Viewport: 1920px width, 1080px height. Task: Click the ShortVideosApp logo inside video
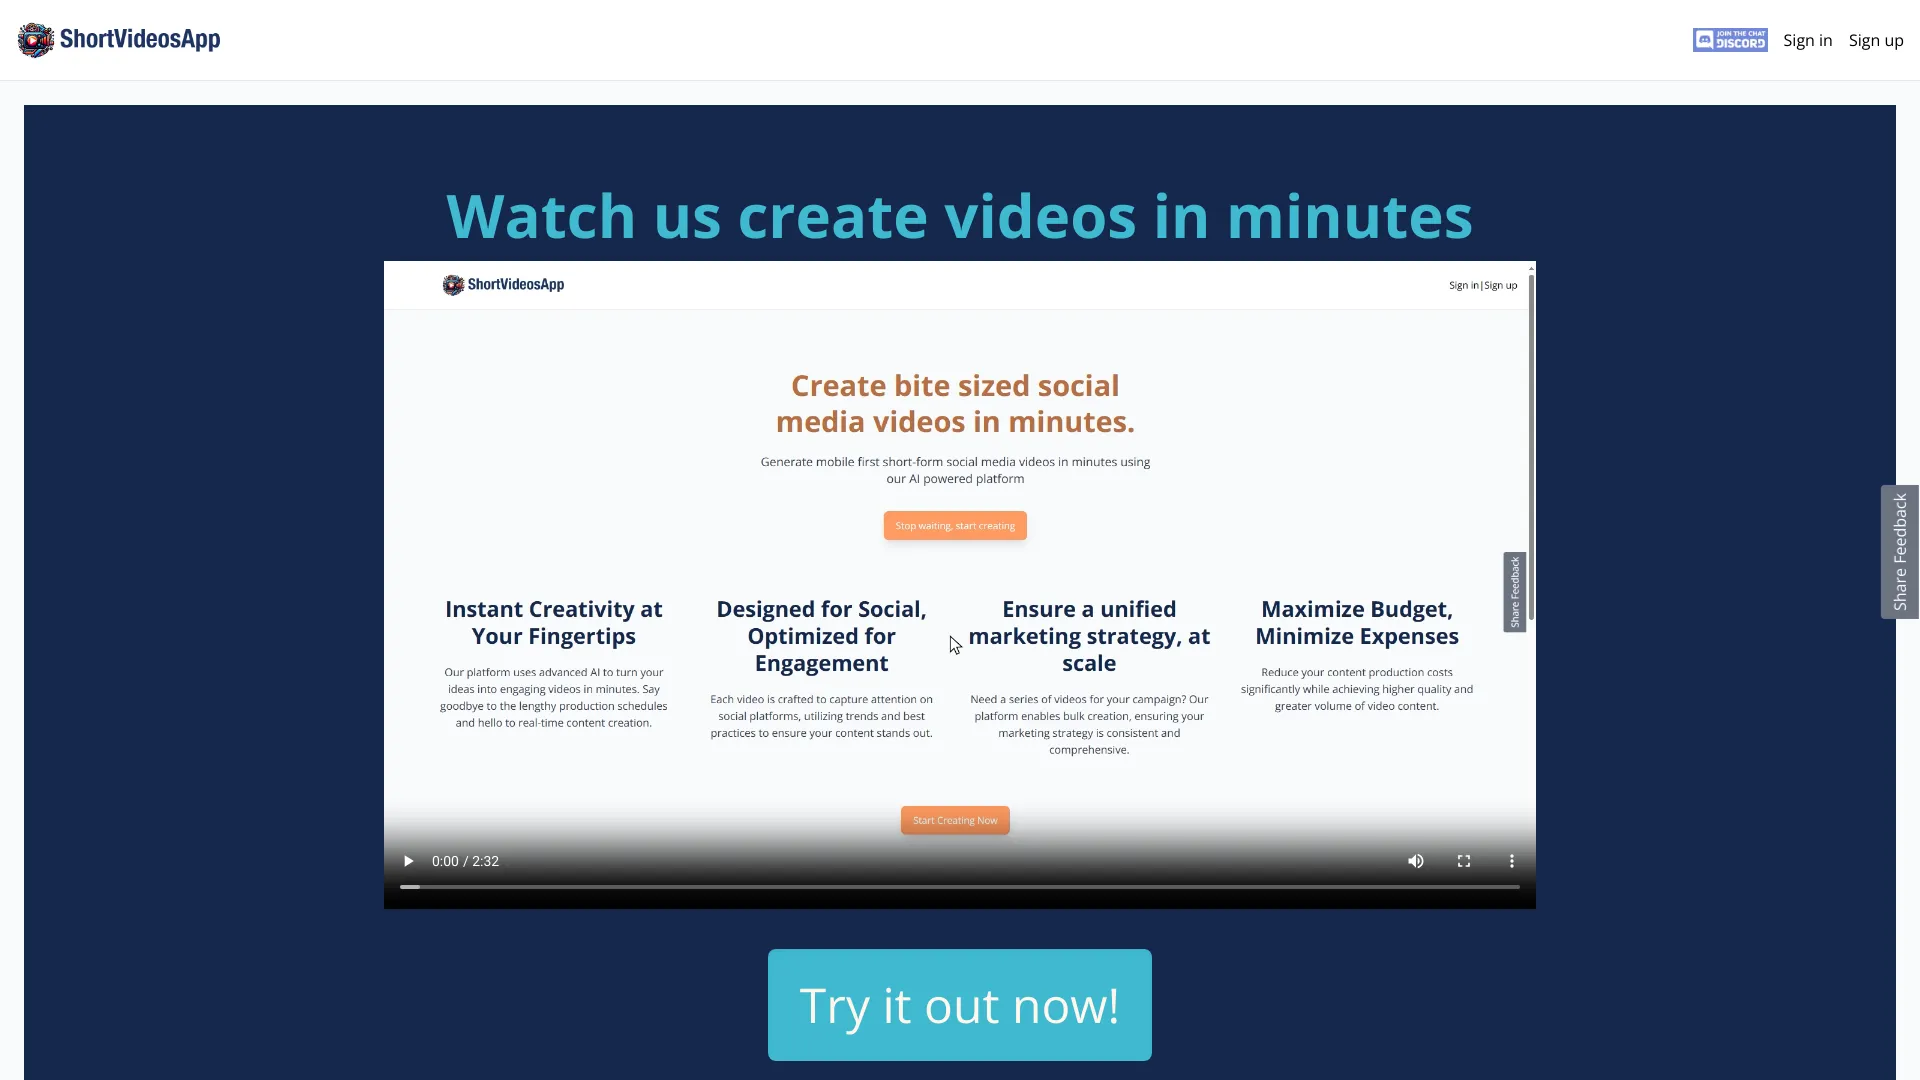pyautogui.click(x=504, y=285)
